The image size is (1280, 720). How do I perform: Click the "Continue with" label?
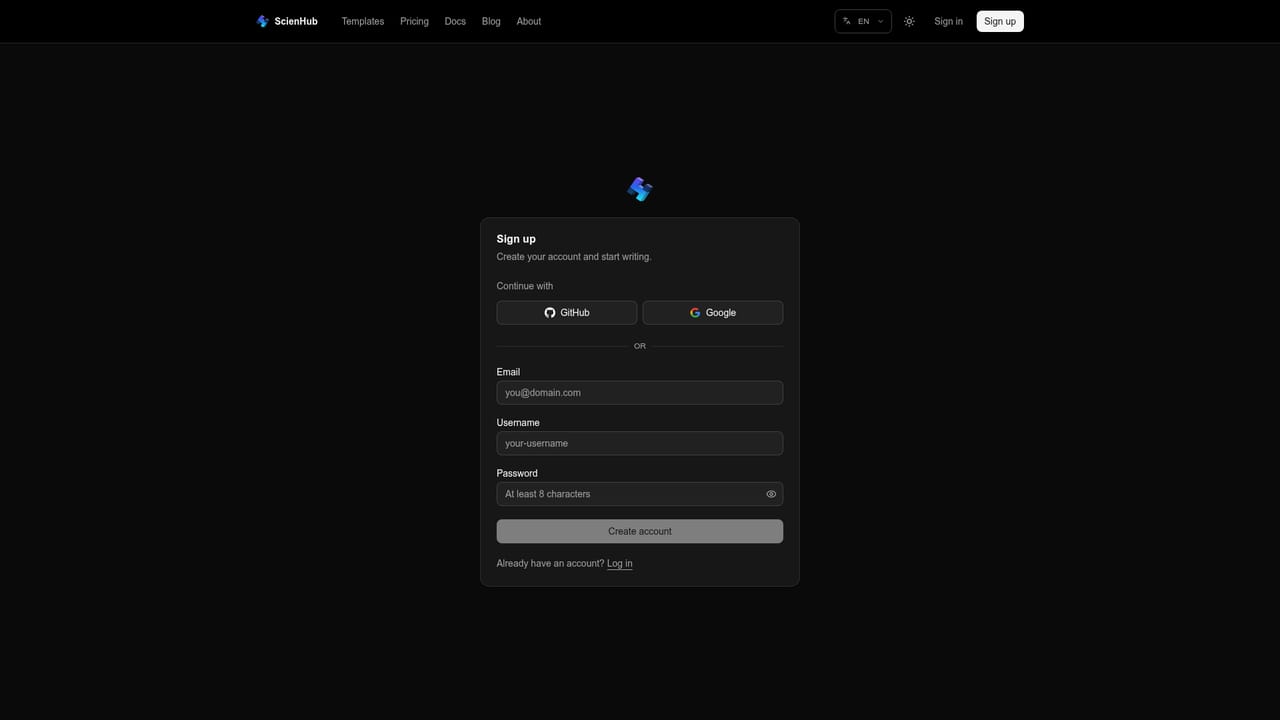pos(525,286)
